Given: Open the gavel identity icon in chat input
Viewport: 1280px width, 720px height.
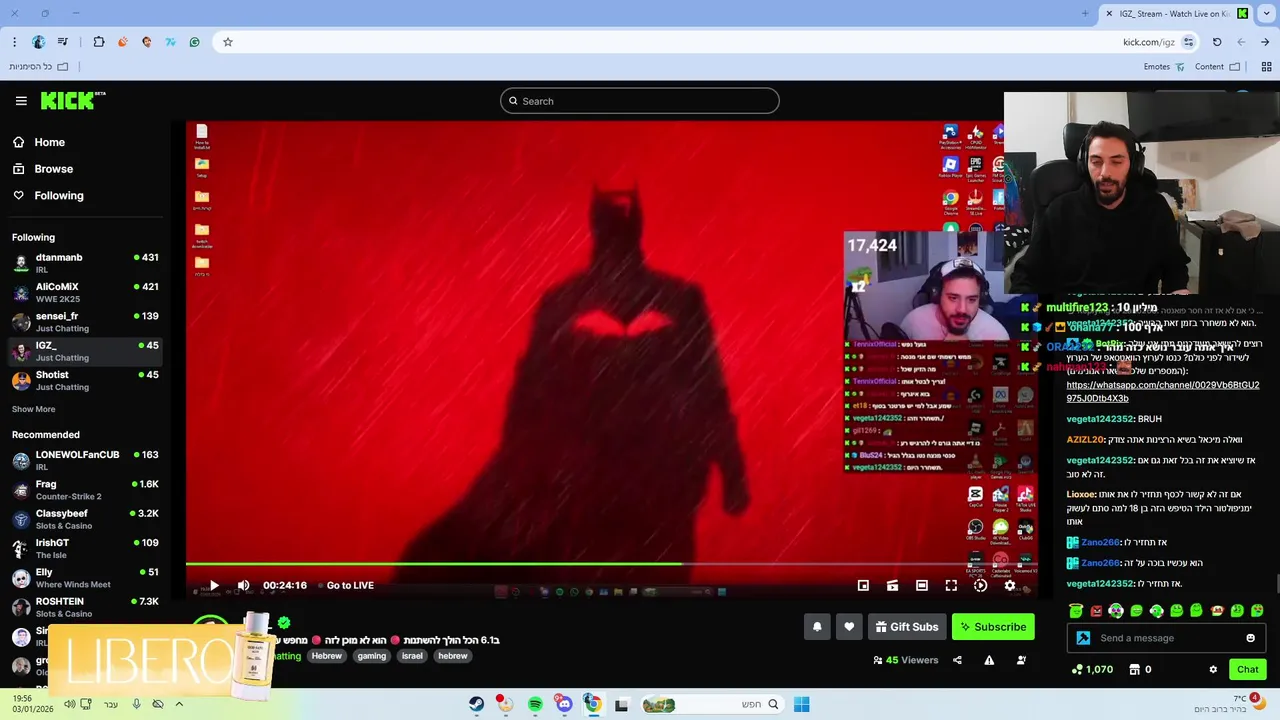Looking at the screenshot, I should (1083, 638).
